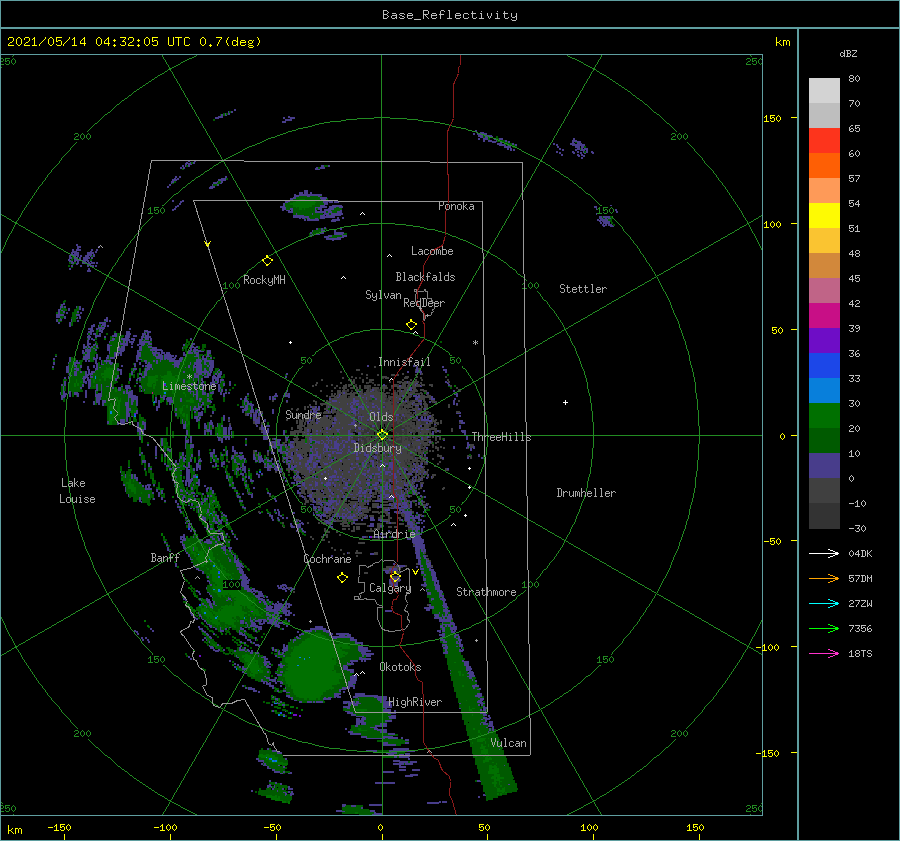Click the Banff town label
Image resolution: width=900 pixels, height=841 pixels.
[165, 558]
